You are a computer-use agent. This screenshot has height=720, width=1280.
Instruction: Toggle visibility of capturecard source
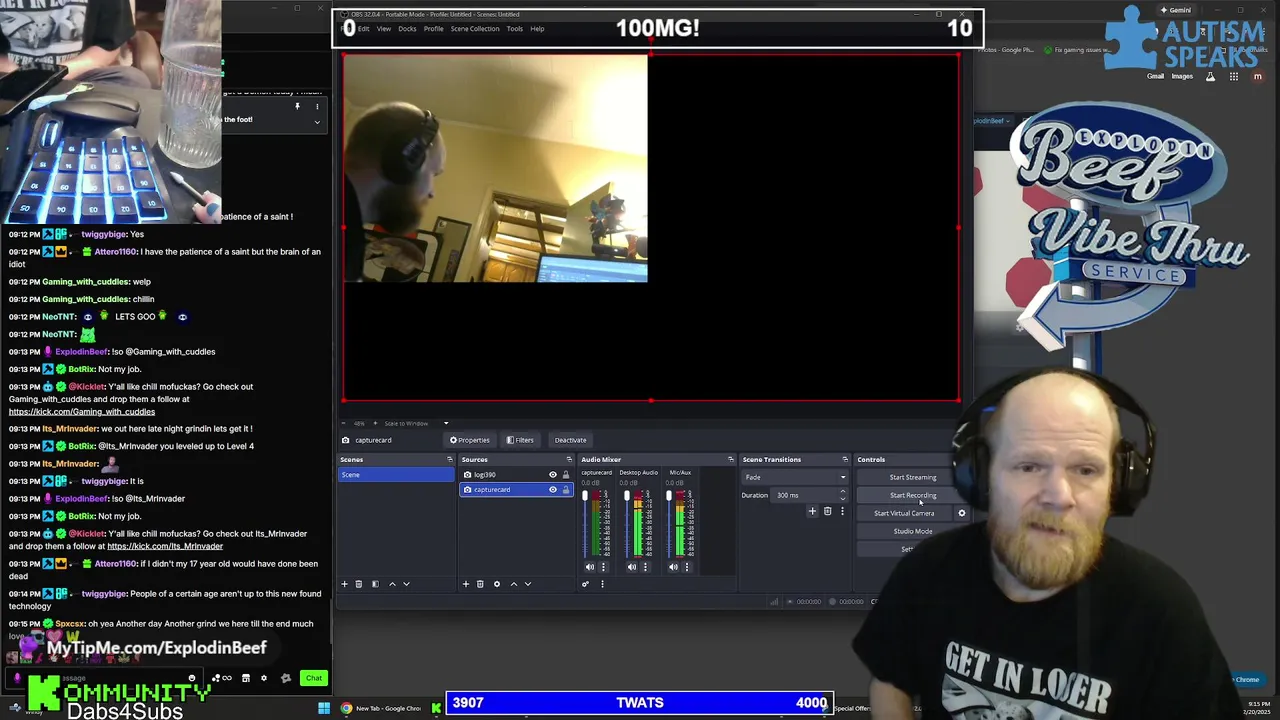tap(552, 490)
